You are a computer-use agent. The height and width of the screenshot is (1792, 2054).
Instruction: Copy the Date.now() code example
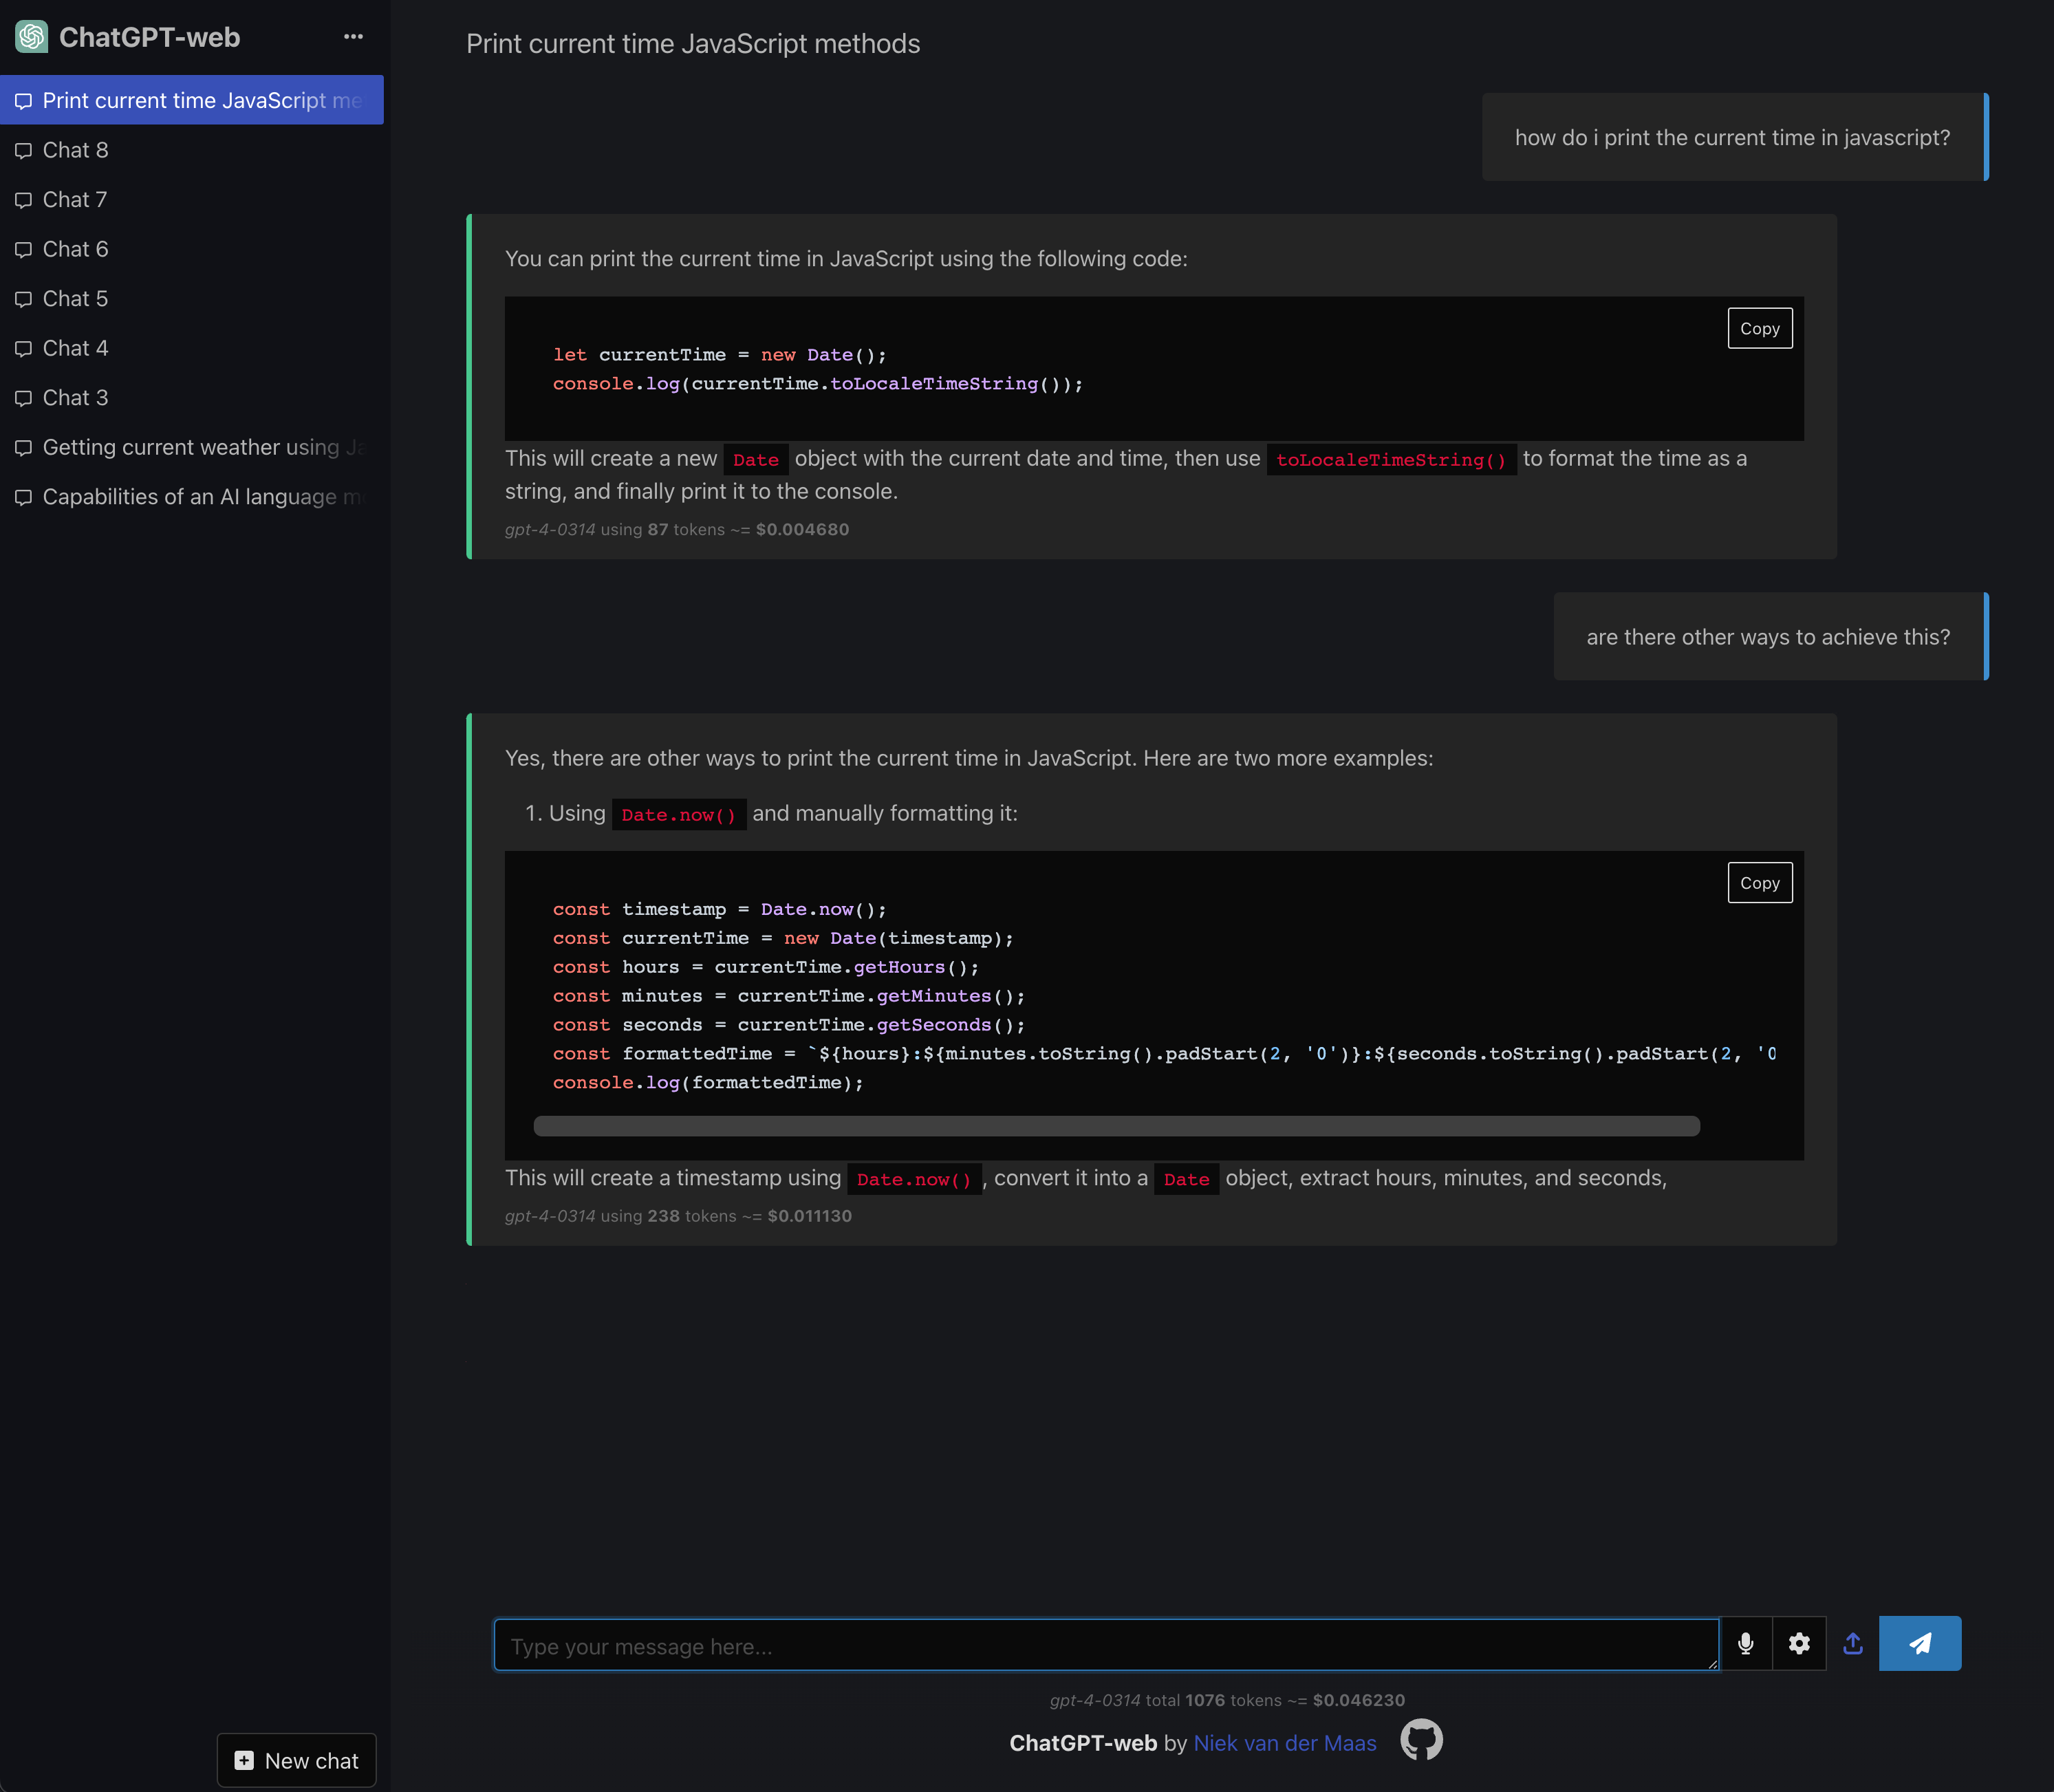click(x=1759, y=882)
